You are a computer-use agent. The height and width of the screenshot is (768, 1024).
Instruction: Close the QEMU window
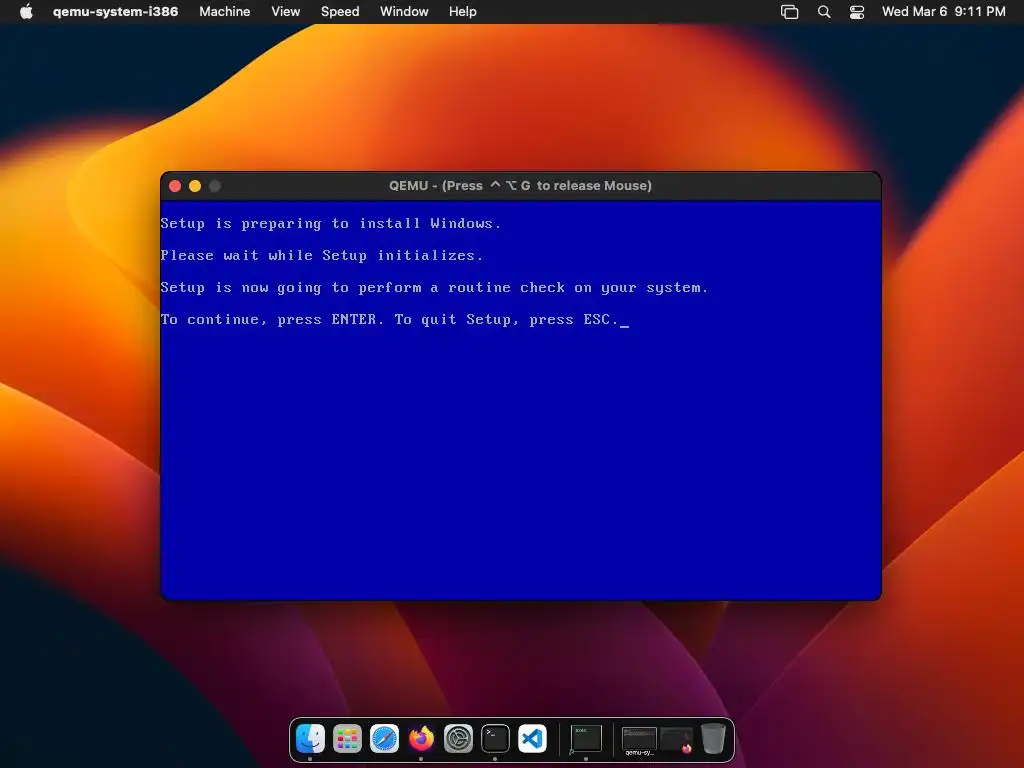click(175, 186)
